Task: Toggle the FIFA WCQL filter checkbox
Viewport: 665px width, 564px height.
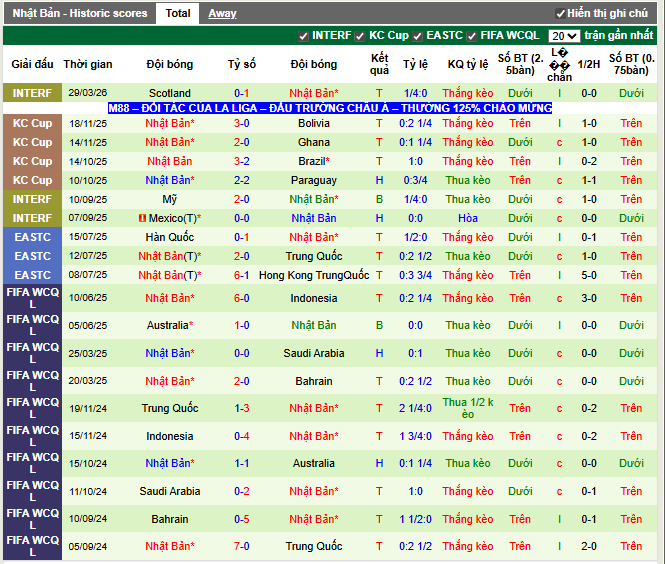Action: (x=471, y=36)
